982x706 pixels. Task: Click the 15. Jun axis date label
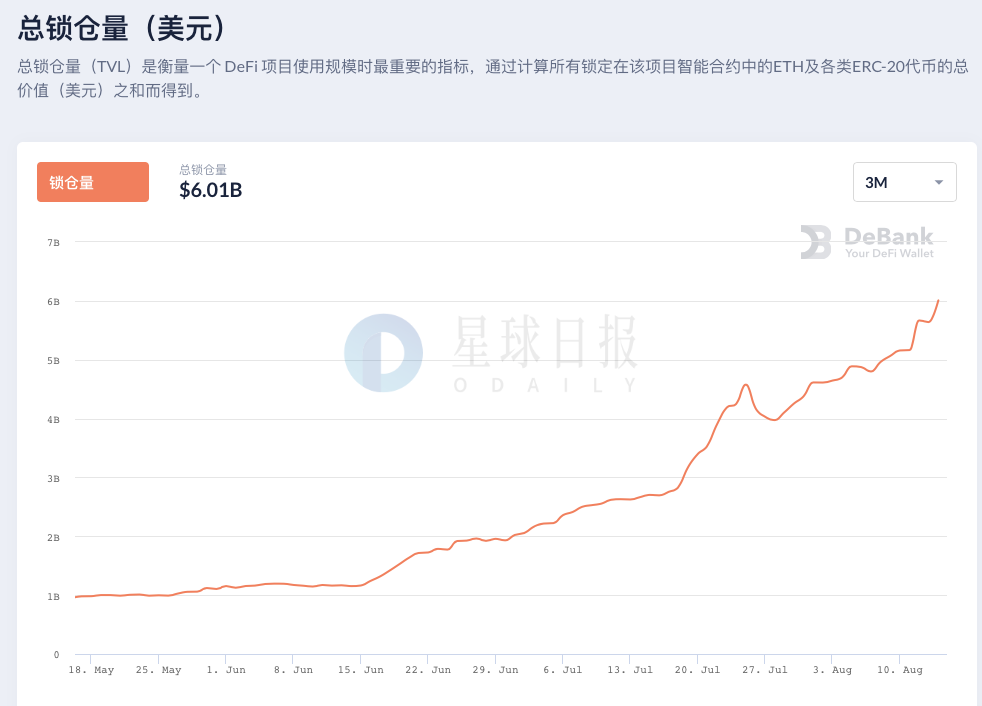(361, 670)
